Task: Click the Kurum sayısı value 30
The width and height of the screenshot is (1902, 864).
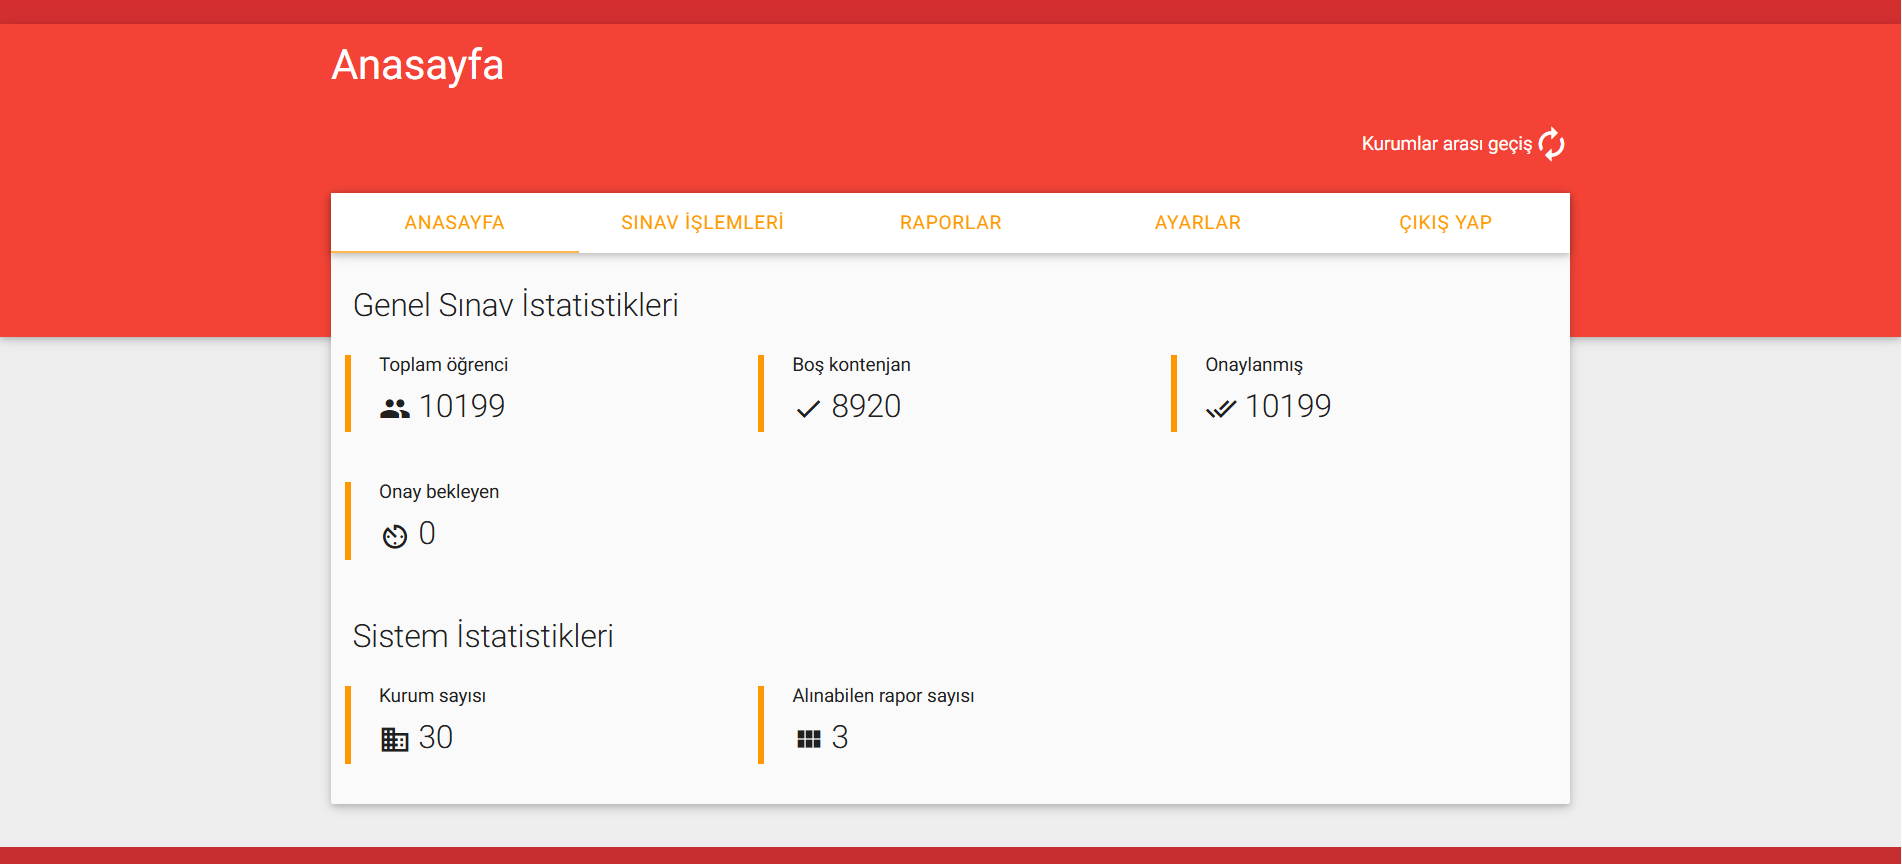Action: coord(436,737)
